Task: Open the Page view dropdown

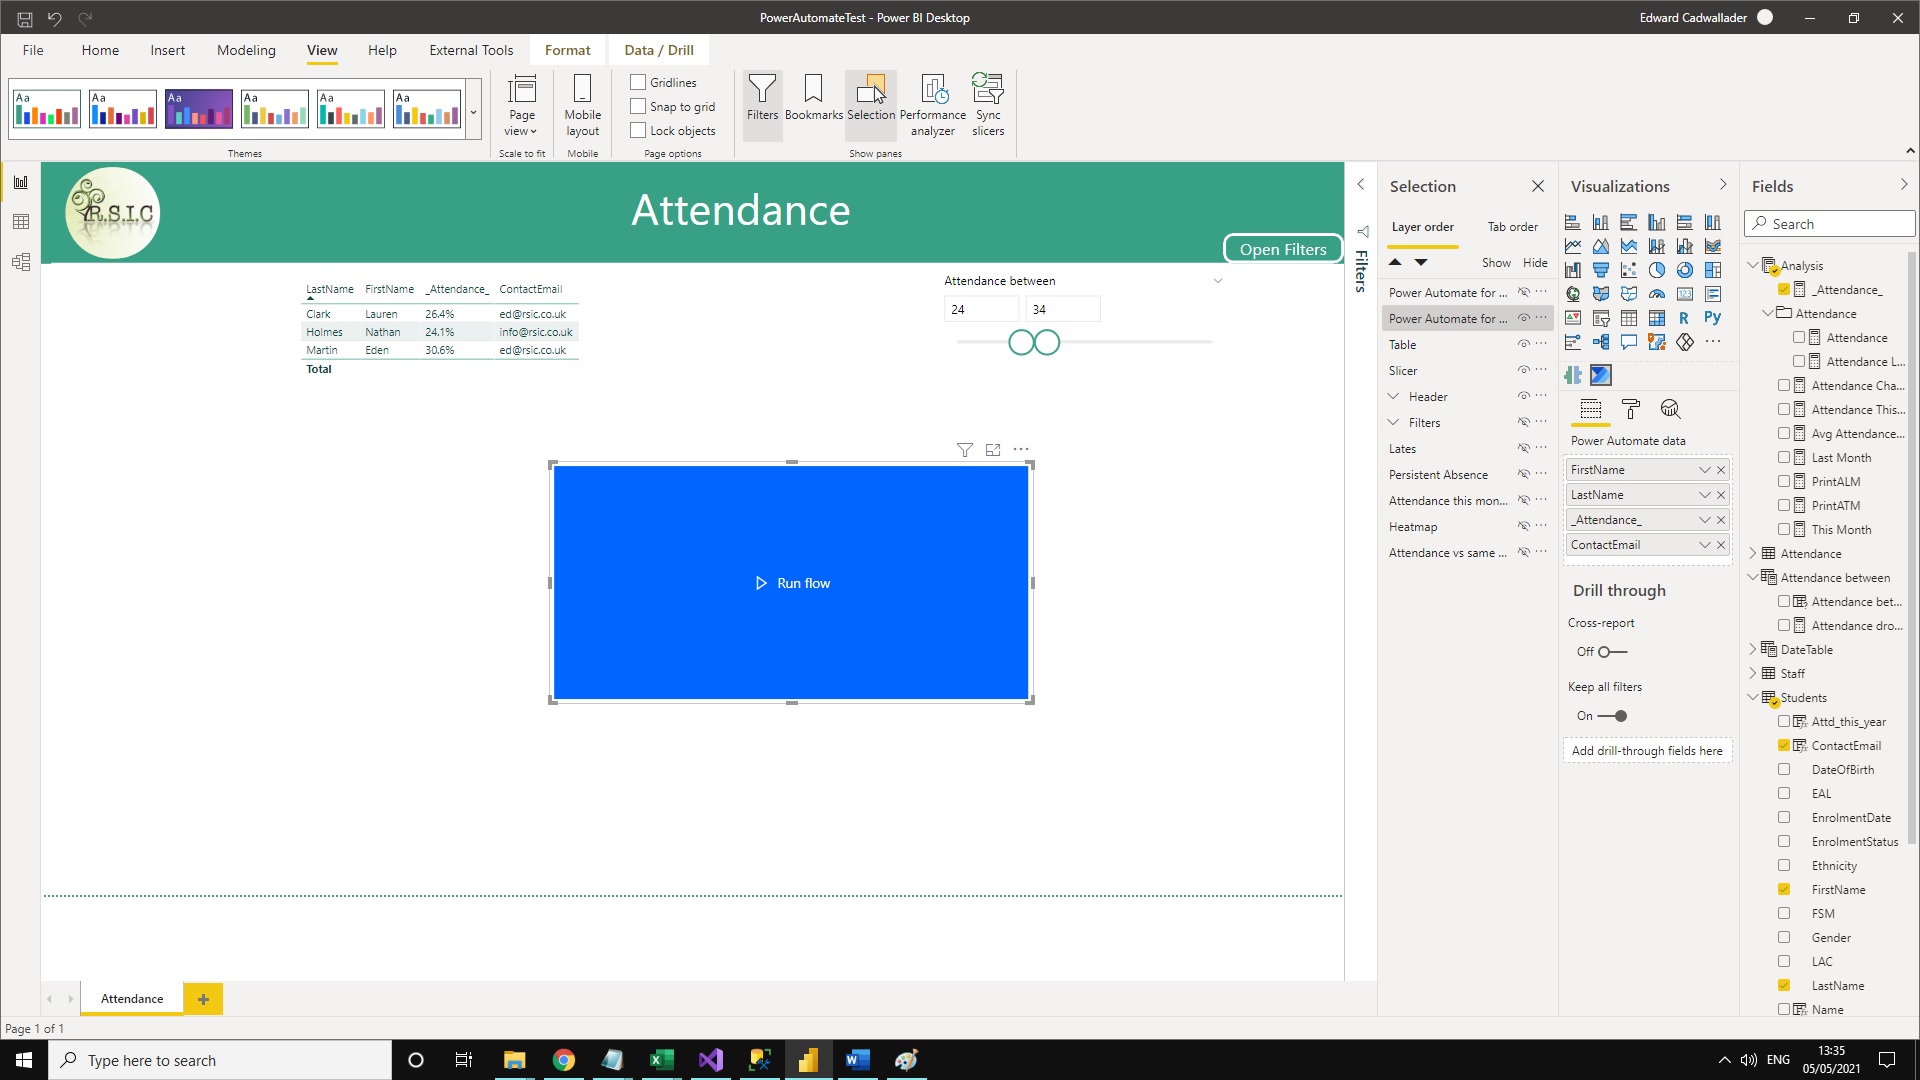Action: (x=522, y=105)
